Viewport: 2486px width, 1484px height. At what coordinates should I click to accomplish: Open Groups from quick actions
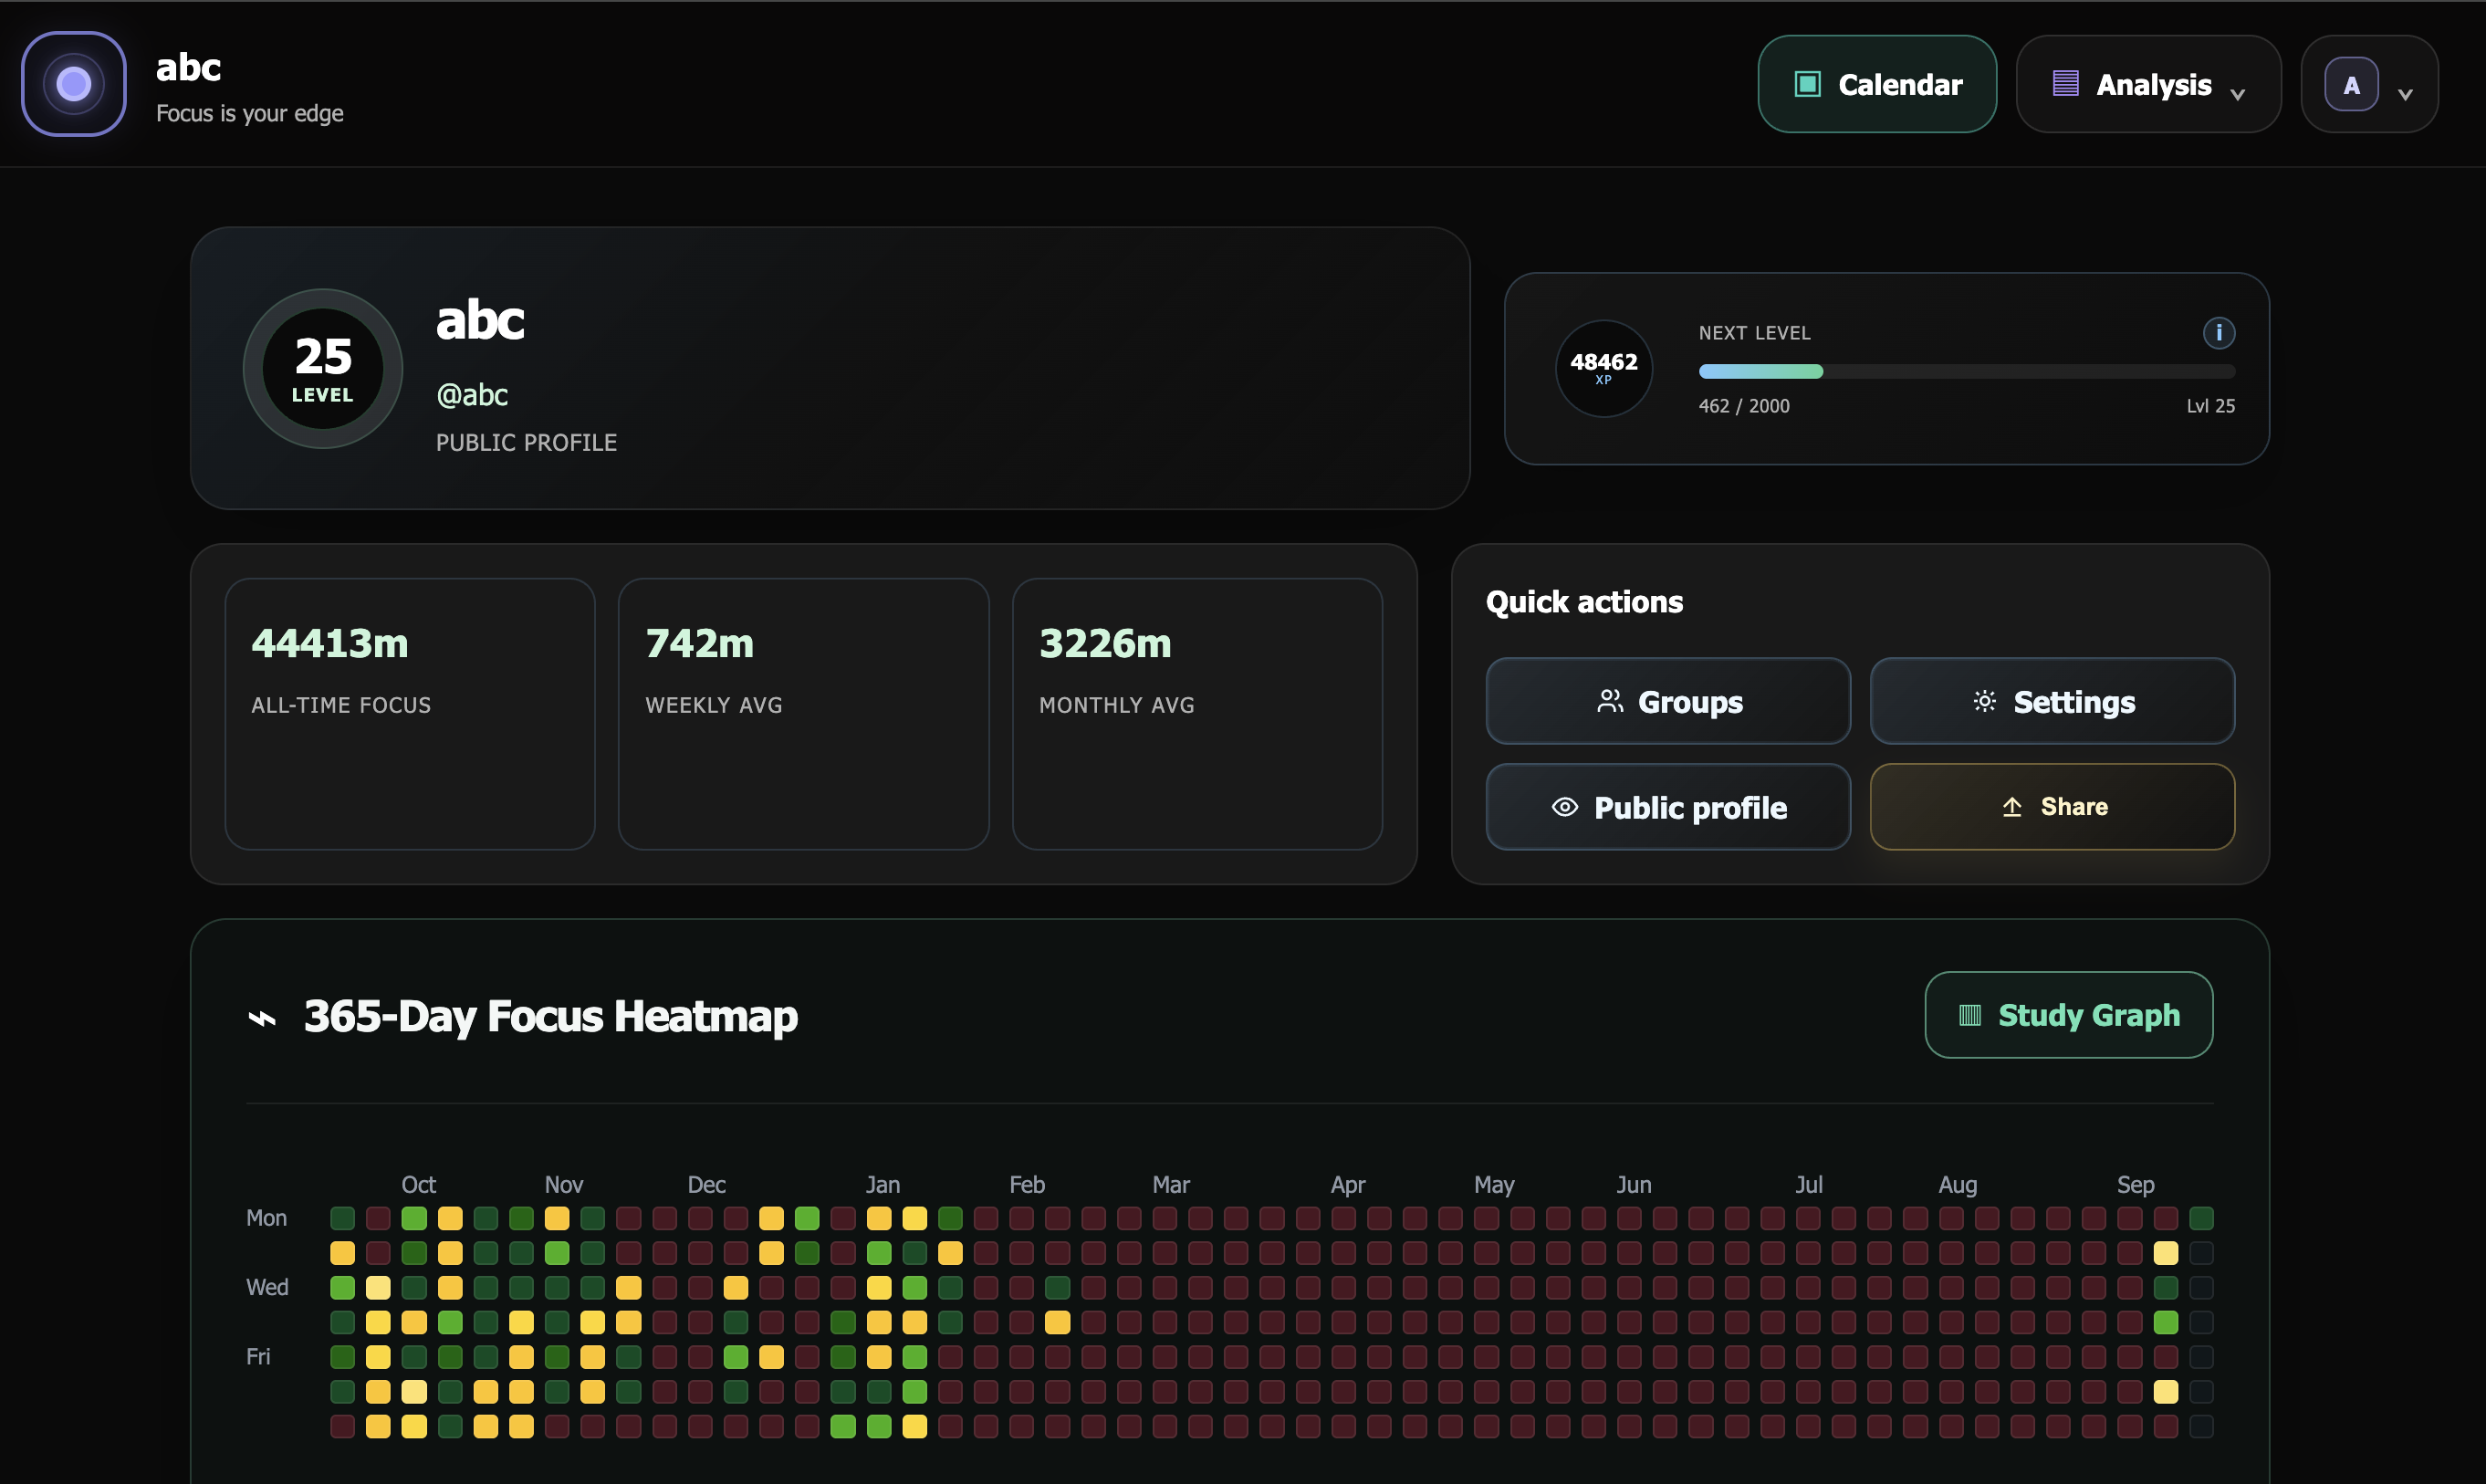1668,701
